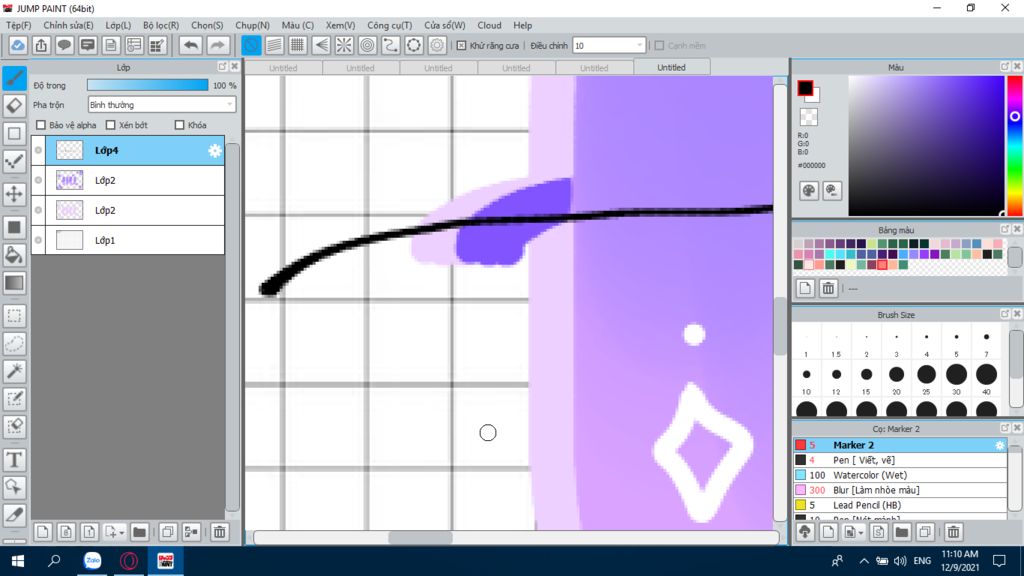Viewport: 1024px width, 576px height.
Task: Select the Lớp1 layer
Action: coord(128,240)
